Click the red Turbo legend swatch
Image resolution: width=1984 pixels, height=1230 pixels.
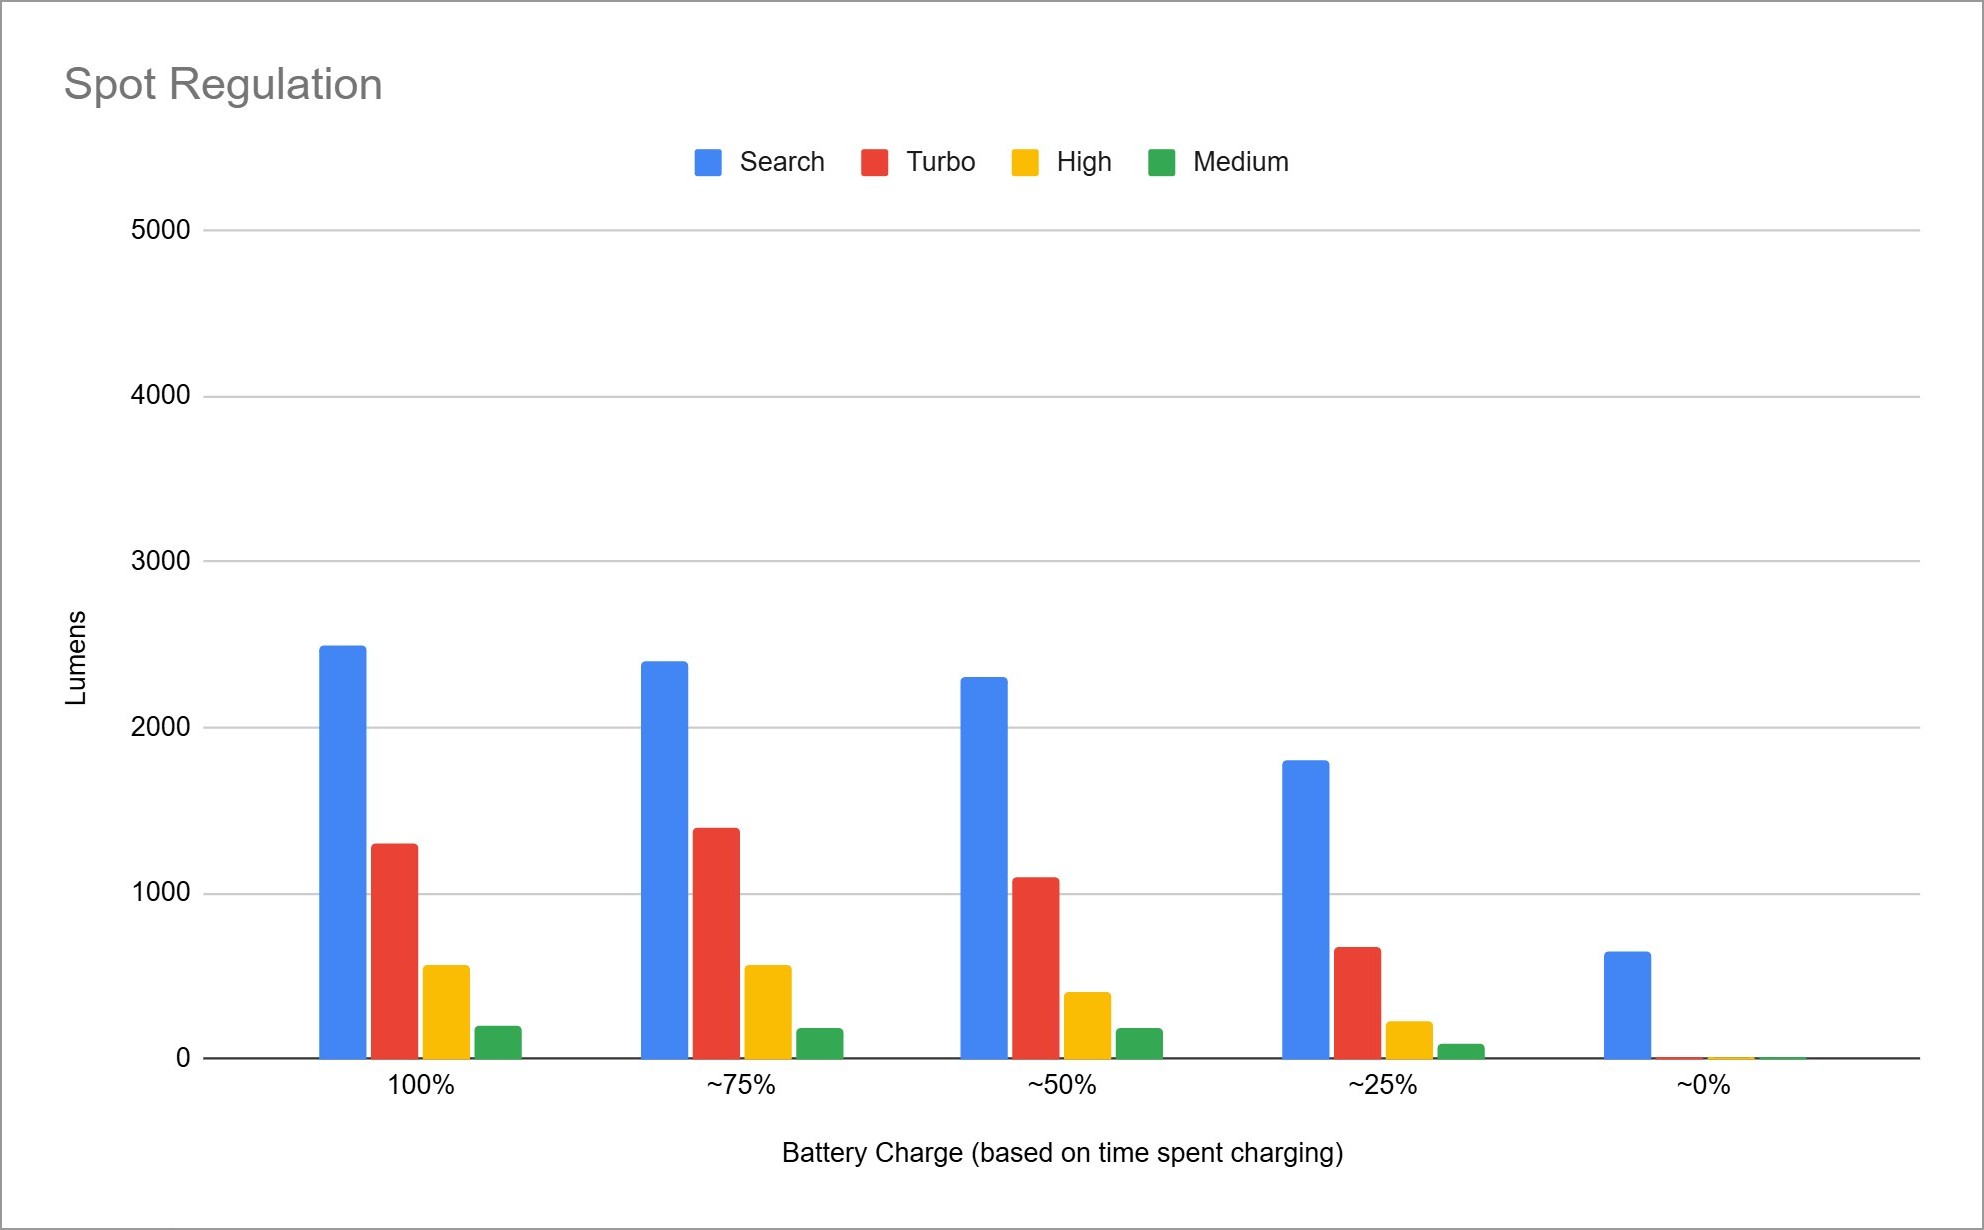(874, 163)
